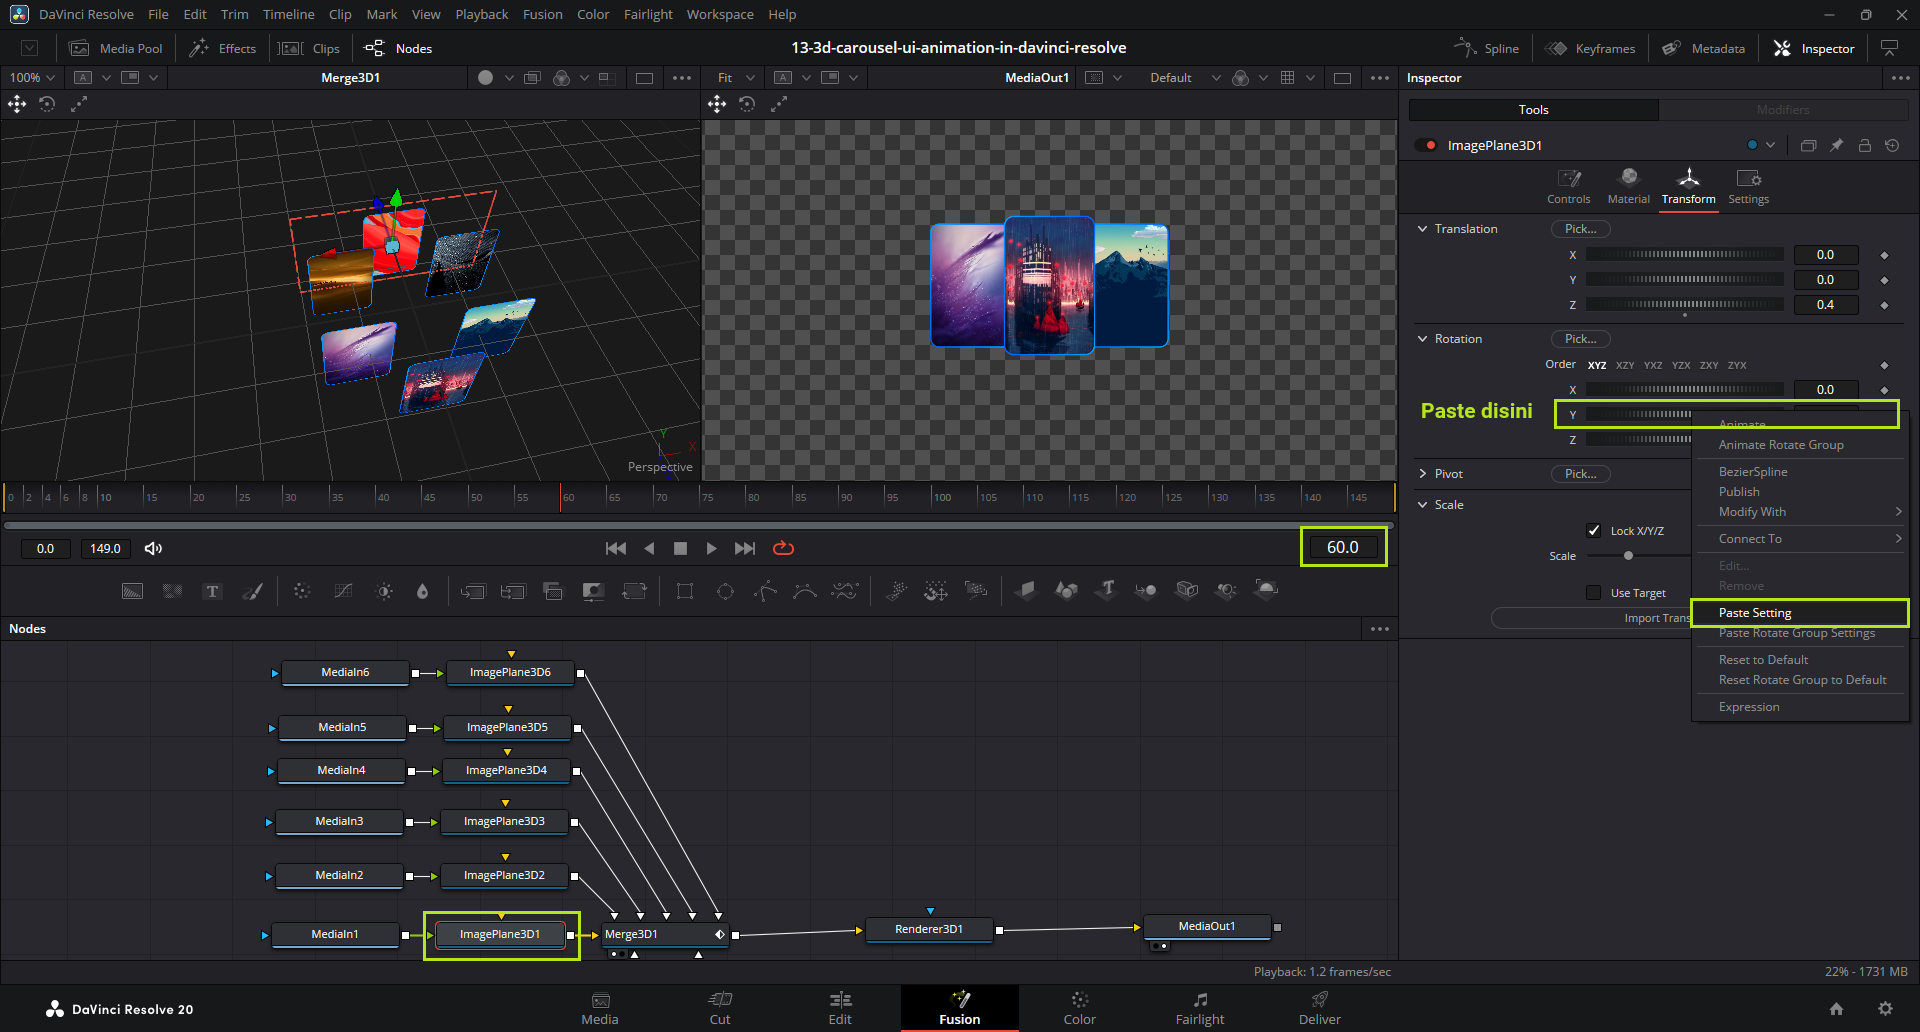This screenshot has width=1920, height=1032.
Task: Open project settings gear icon
Action: (1885, 1009)
